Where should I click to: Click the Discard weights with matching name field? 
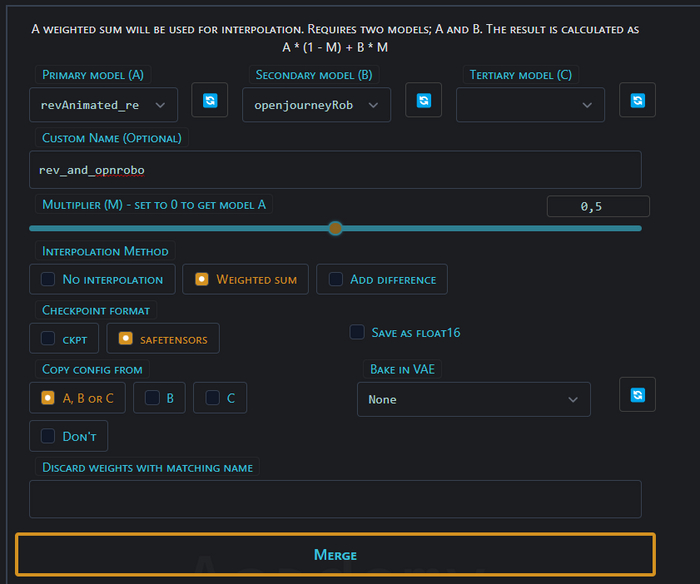(335, 499)
